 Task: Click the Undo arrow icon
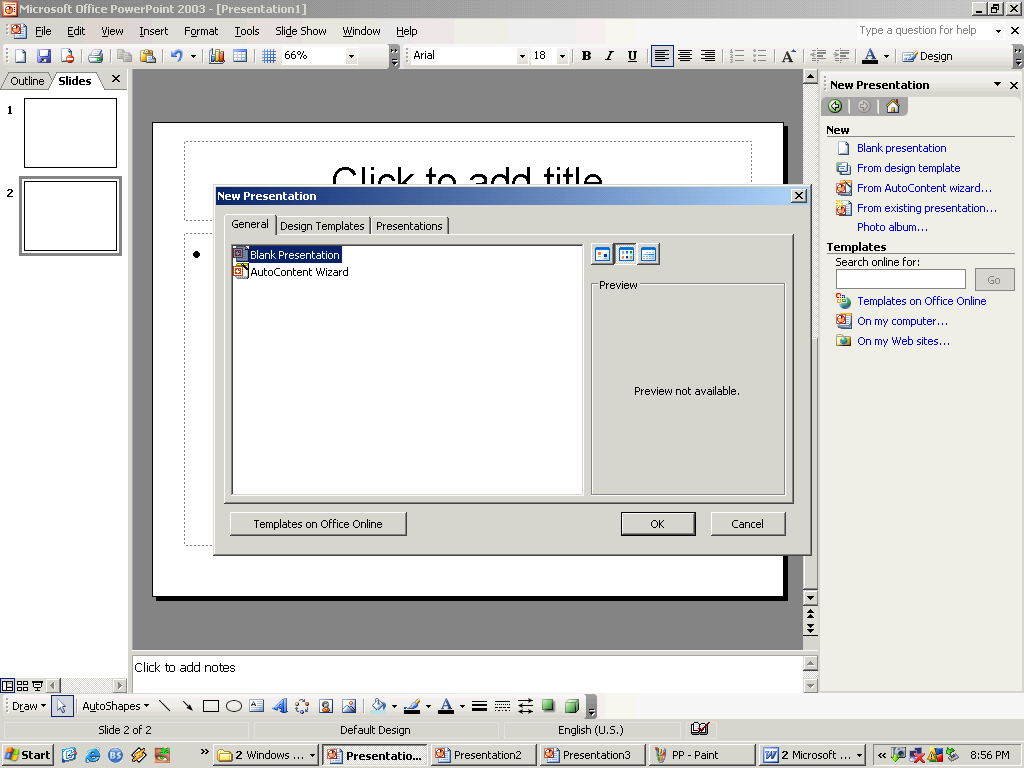tap(176, 56)
